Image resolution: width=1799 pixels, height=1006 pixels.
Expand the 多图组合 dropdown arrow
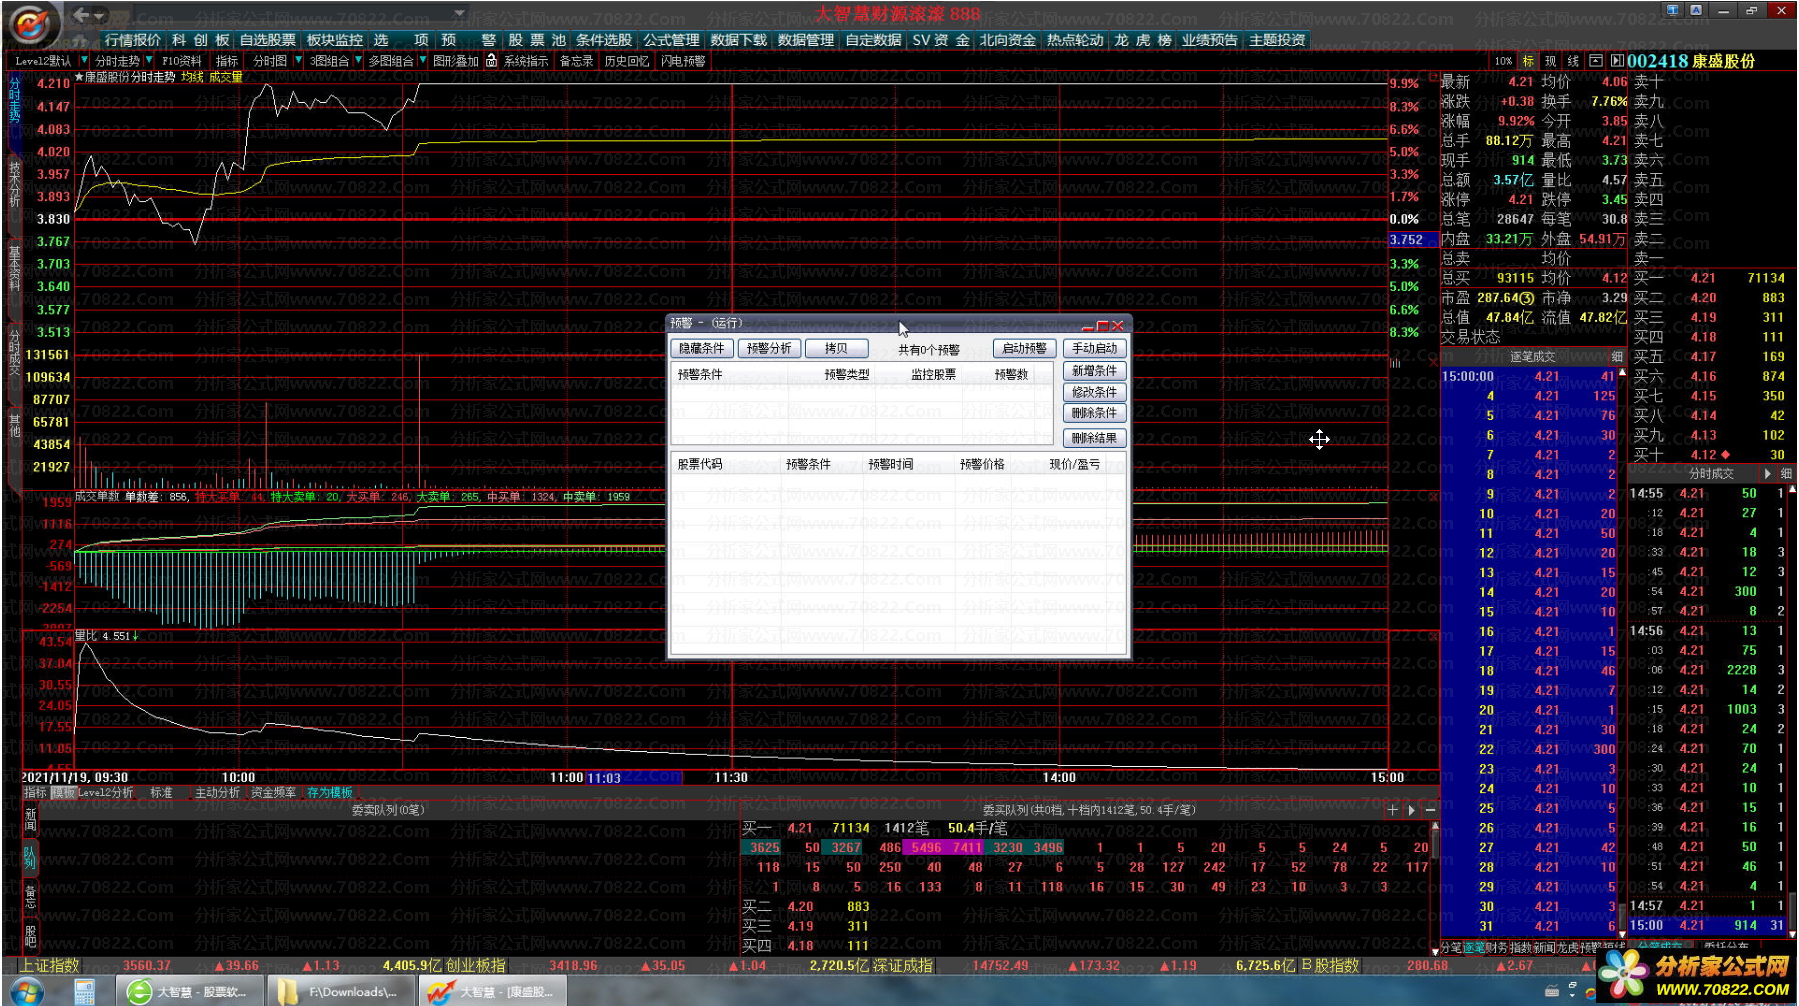click(422, 61)
